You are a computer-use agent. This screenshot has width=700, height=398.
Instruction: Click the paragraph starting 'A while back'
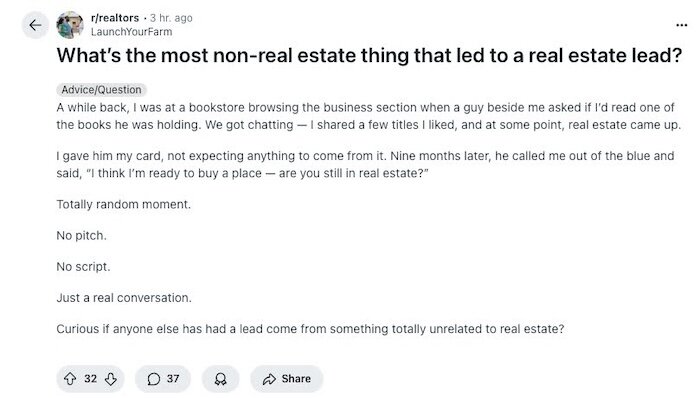click(369, 116)
